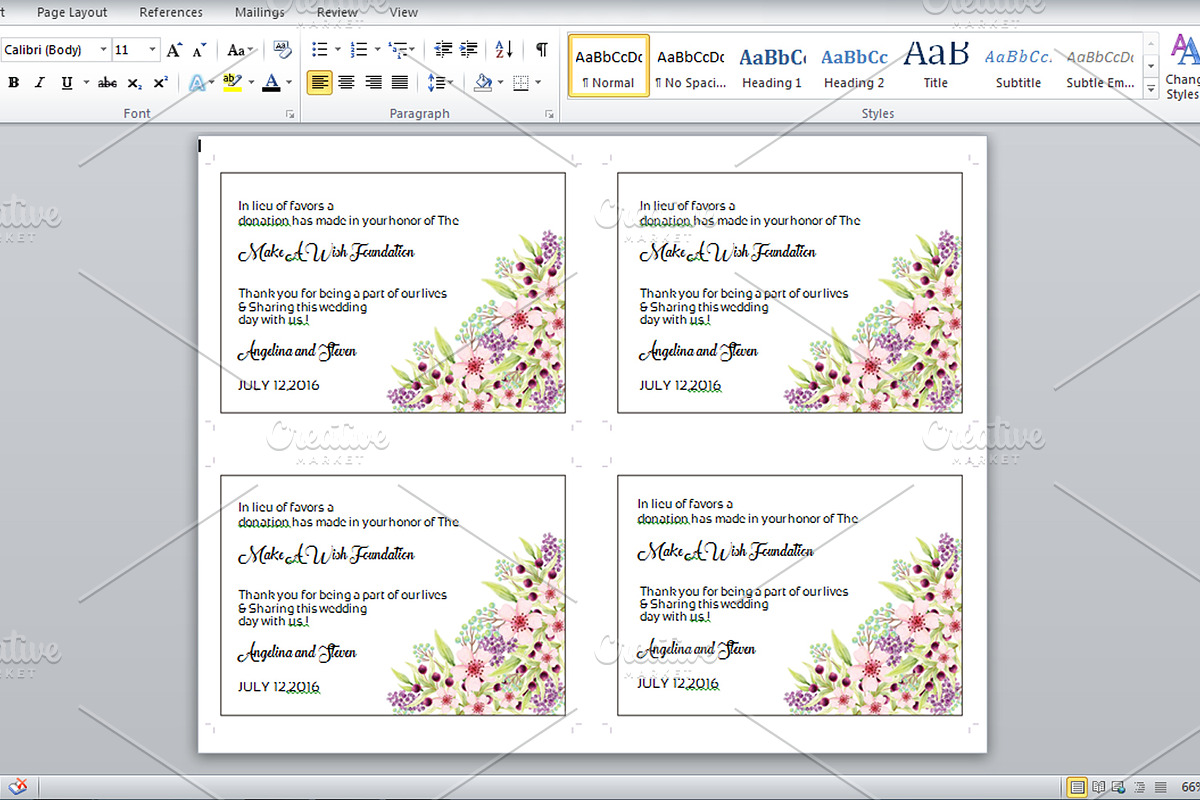
Task: Apply the Heading 2 style
Action: (854, 66)
